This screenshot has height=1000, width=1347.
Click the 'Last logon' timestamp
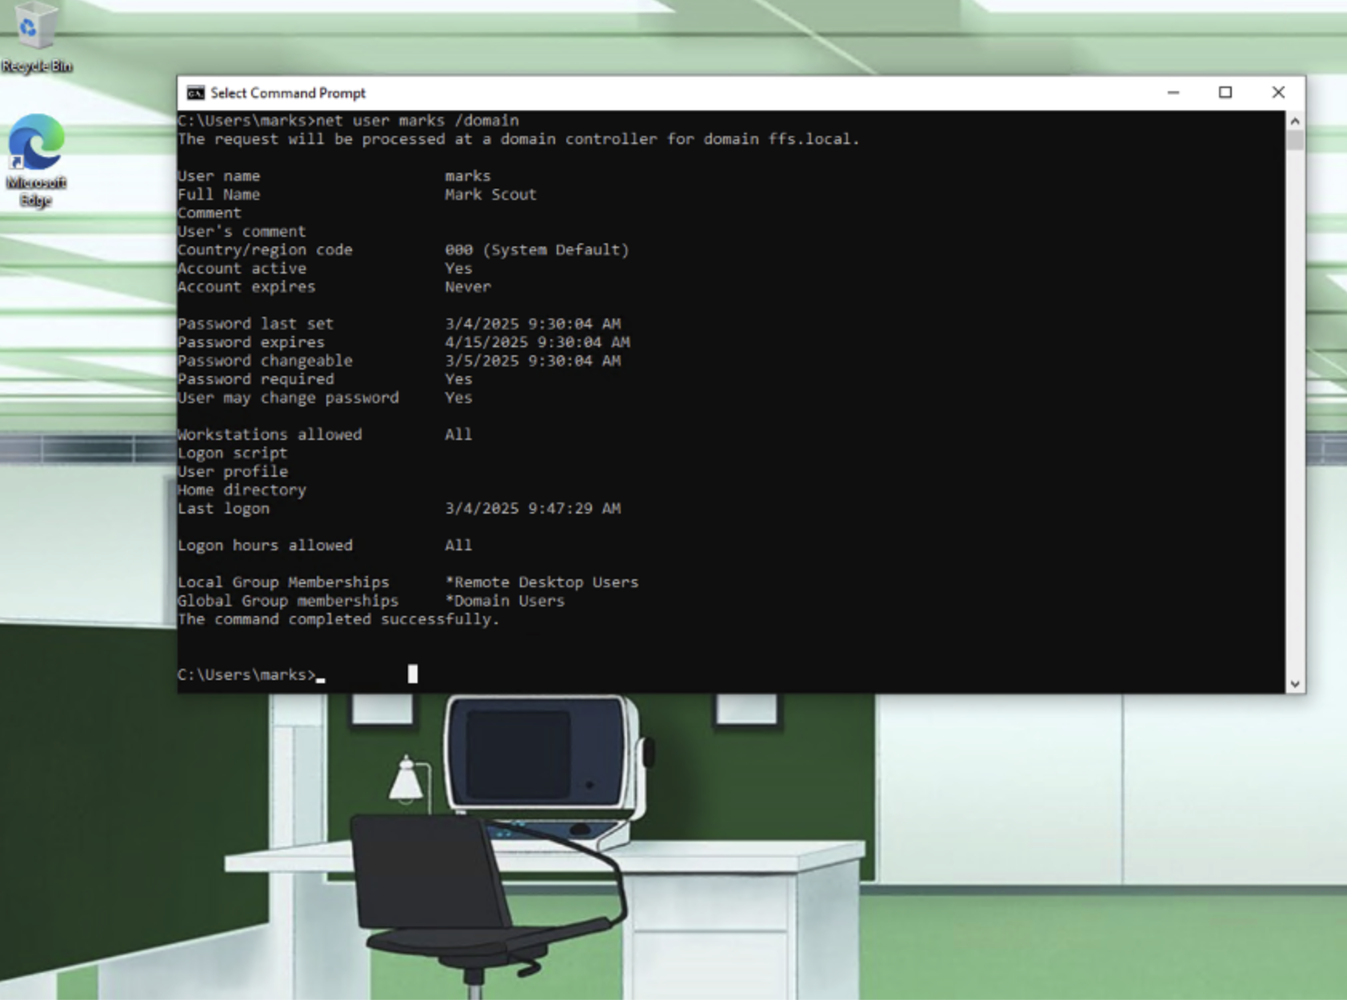(x=533, y=508)
